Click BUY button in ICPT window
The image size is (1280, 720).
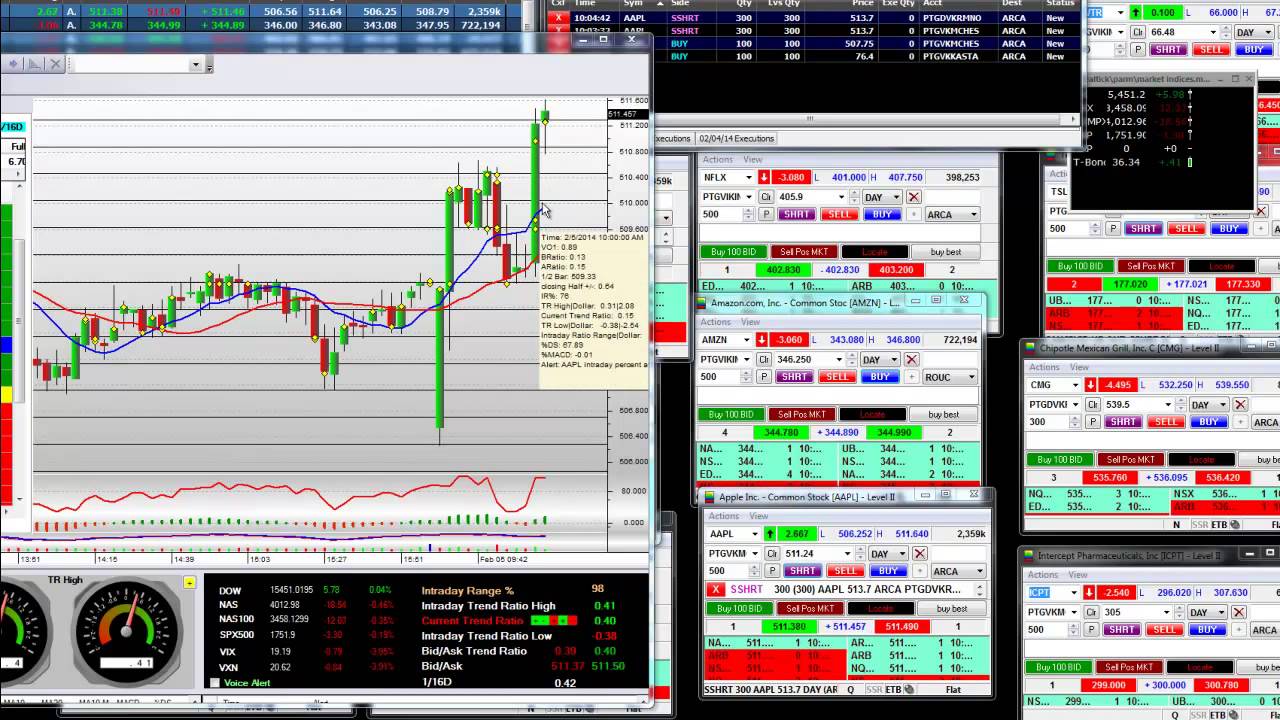[x=1207, y=630]
